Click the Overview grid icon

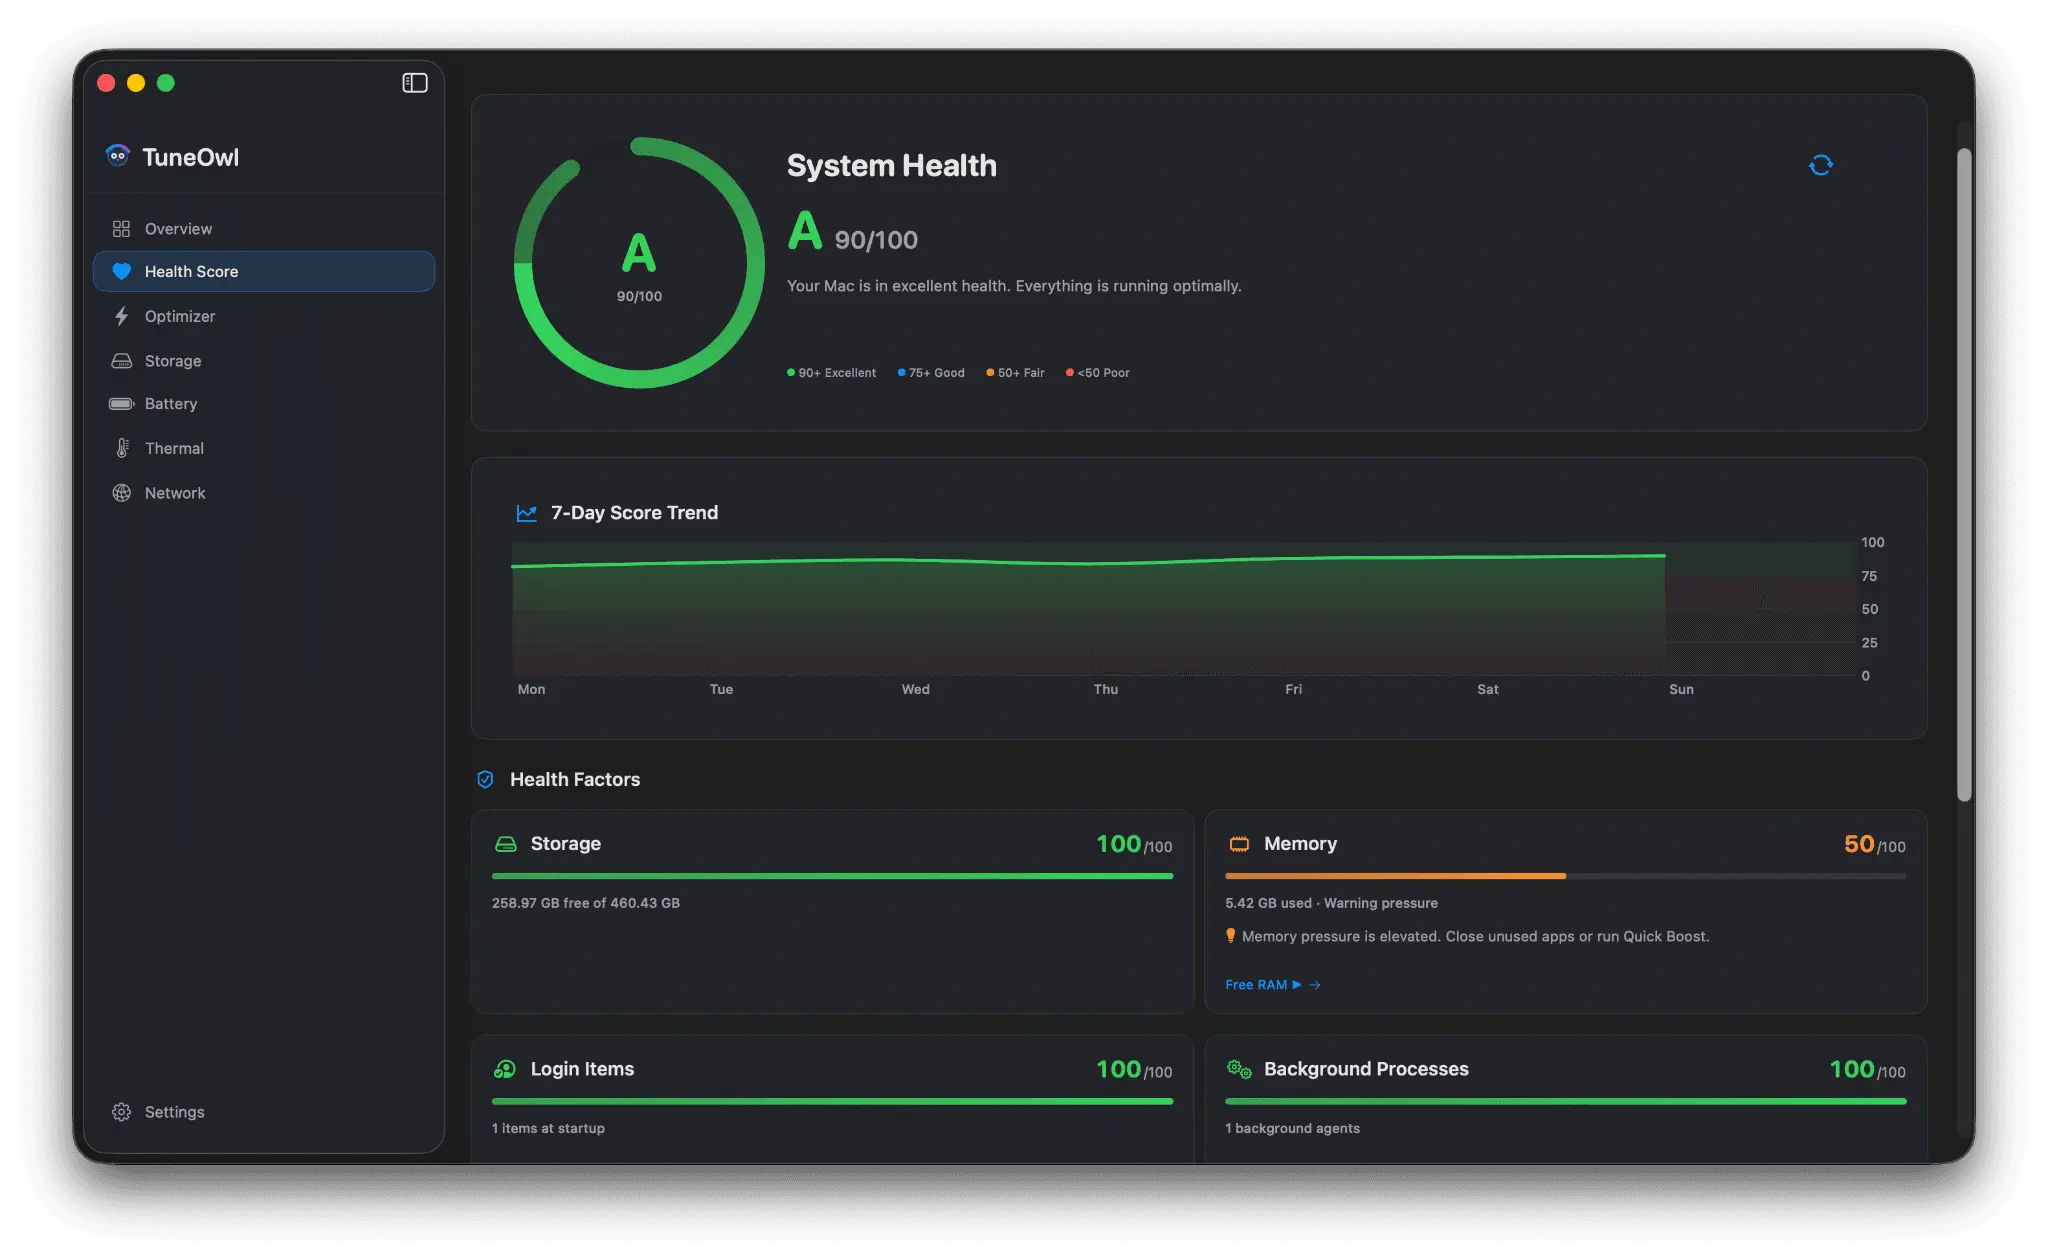(x=121, y=229)
